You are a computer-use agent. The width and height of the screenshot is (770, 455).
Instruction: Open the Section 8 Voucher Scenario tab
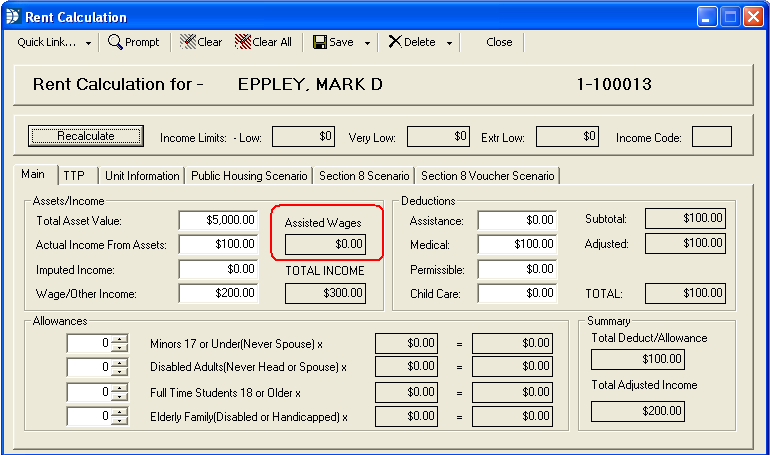coord(488,176)
